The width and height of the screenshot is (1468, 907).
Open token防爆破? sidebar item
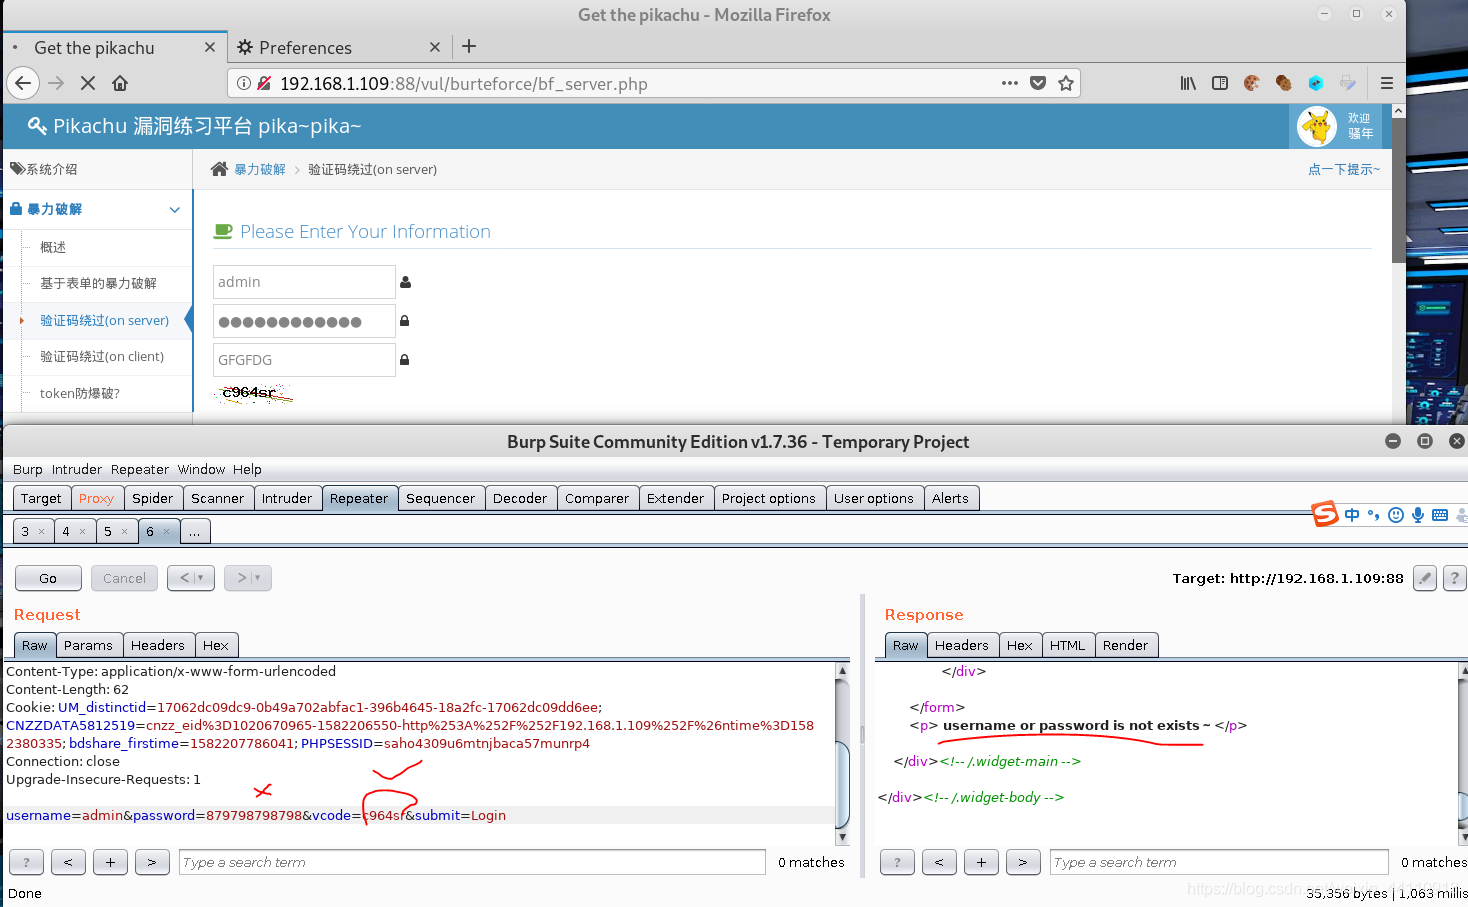point(80,393)
